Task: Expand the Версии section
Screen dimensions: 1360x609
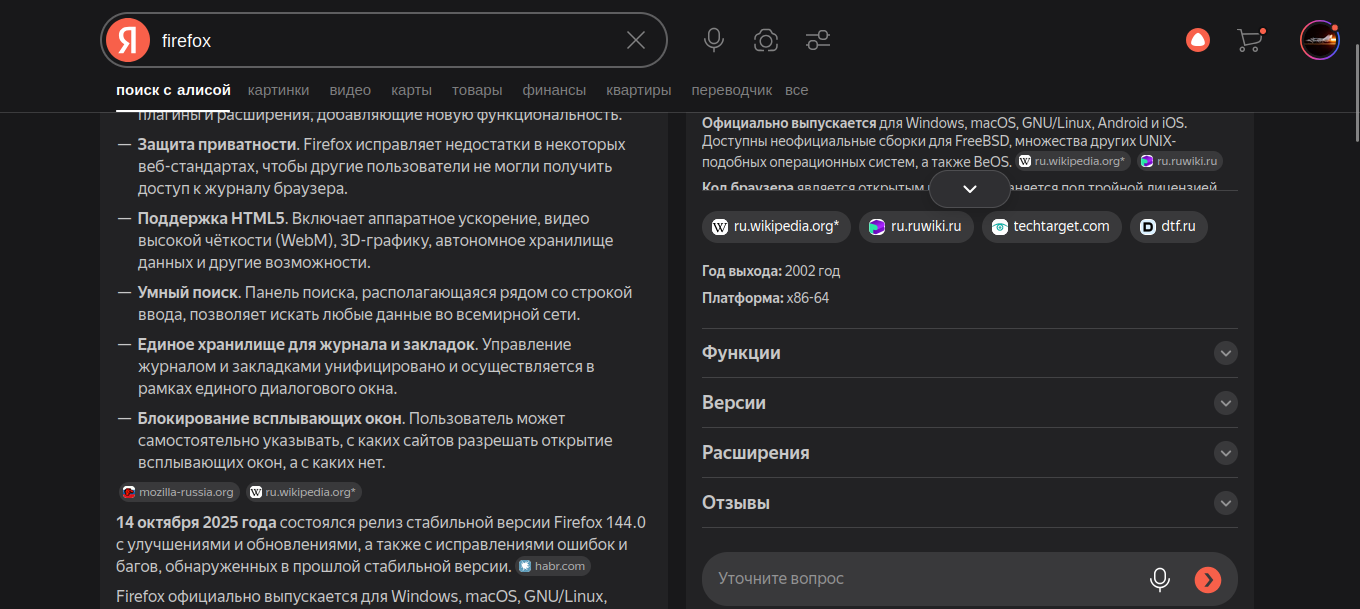Action: click(x=1225, y=403)
